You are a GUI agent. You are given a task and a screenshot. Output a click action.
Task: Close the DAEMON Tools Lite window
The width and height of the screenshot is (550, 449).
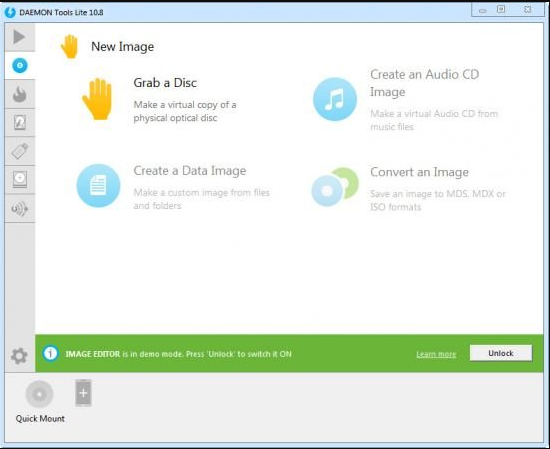click(x=528, y=9)
